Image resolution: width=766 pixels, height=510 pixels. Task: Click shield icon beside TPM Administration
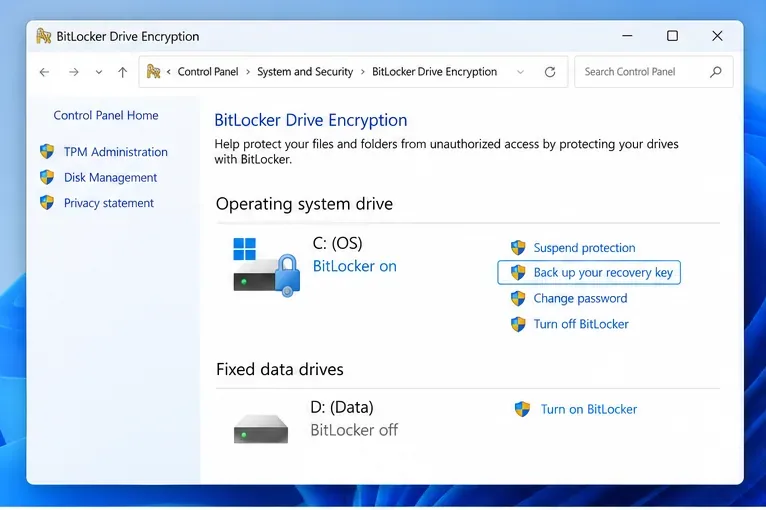pyautogui.click(x=47, y=151)
